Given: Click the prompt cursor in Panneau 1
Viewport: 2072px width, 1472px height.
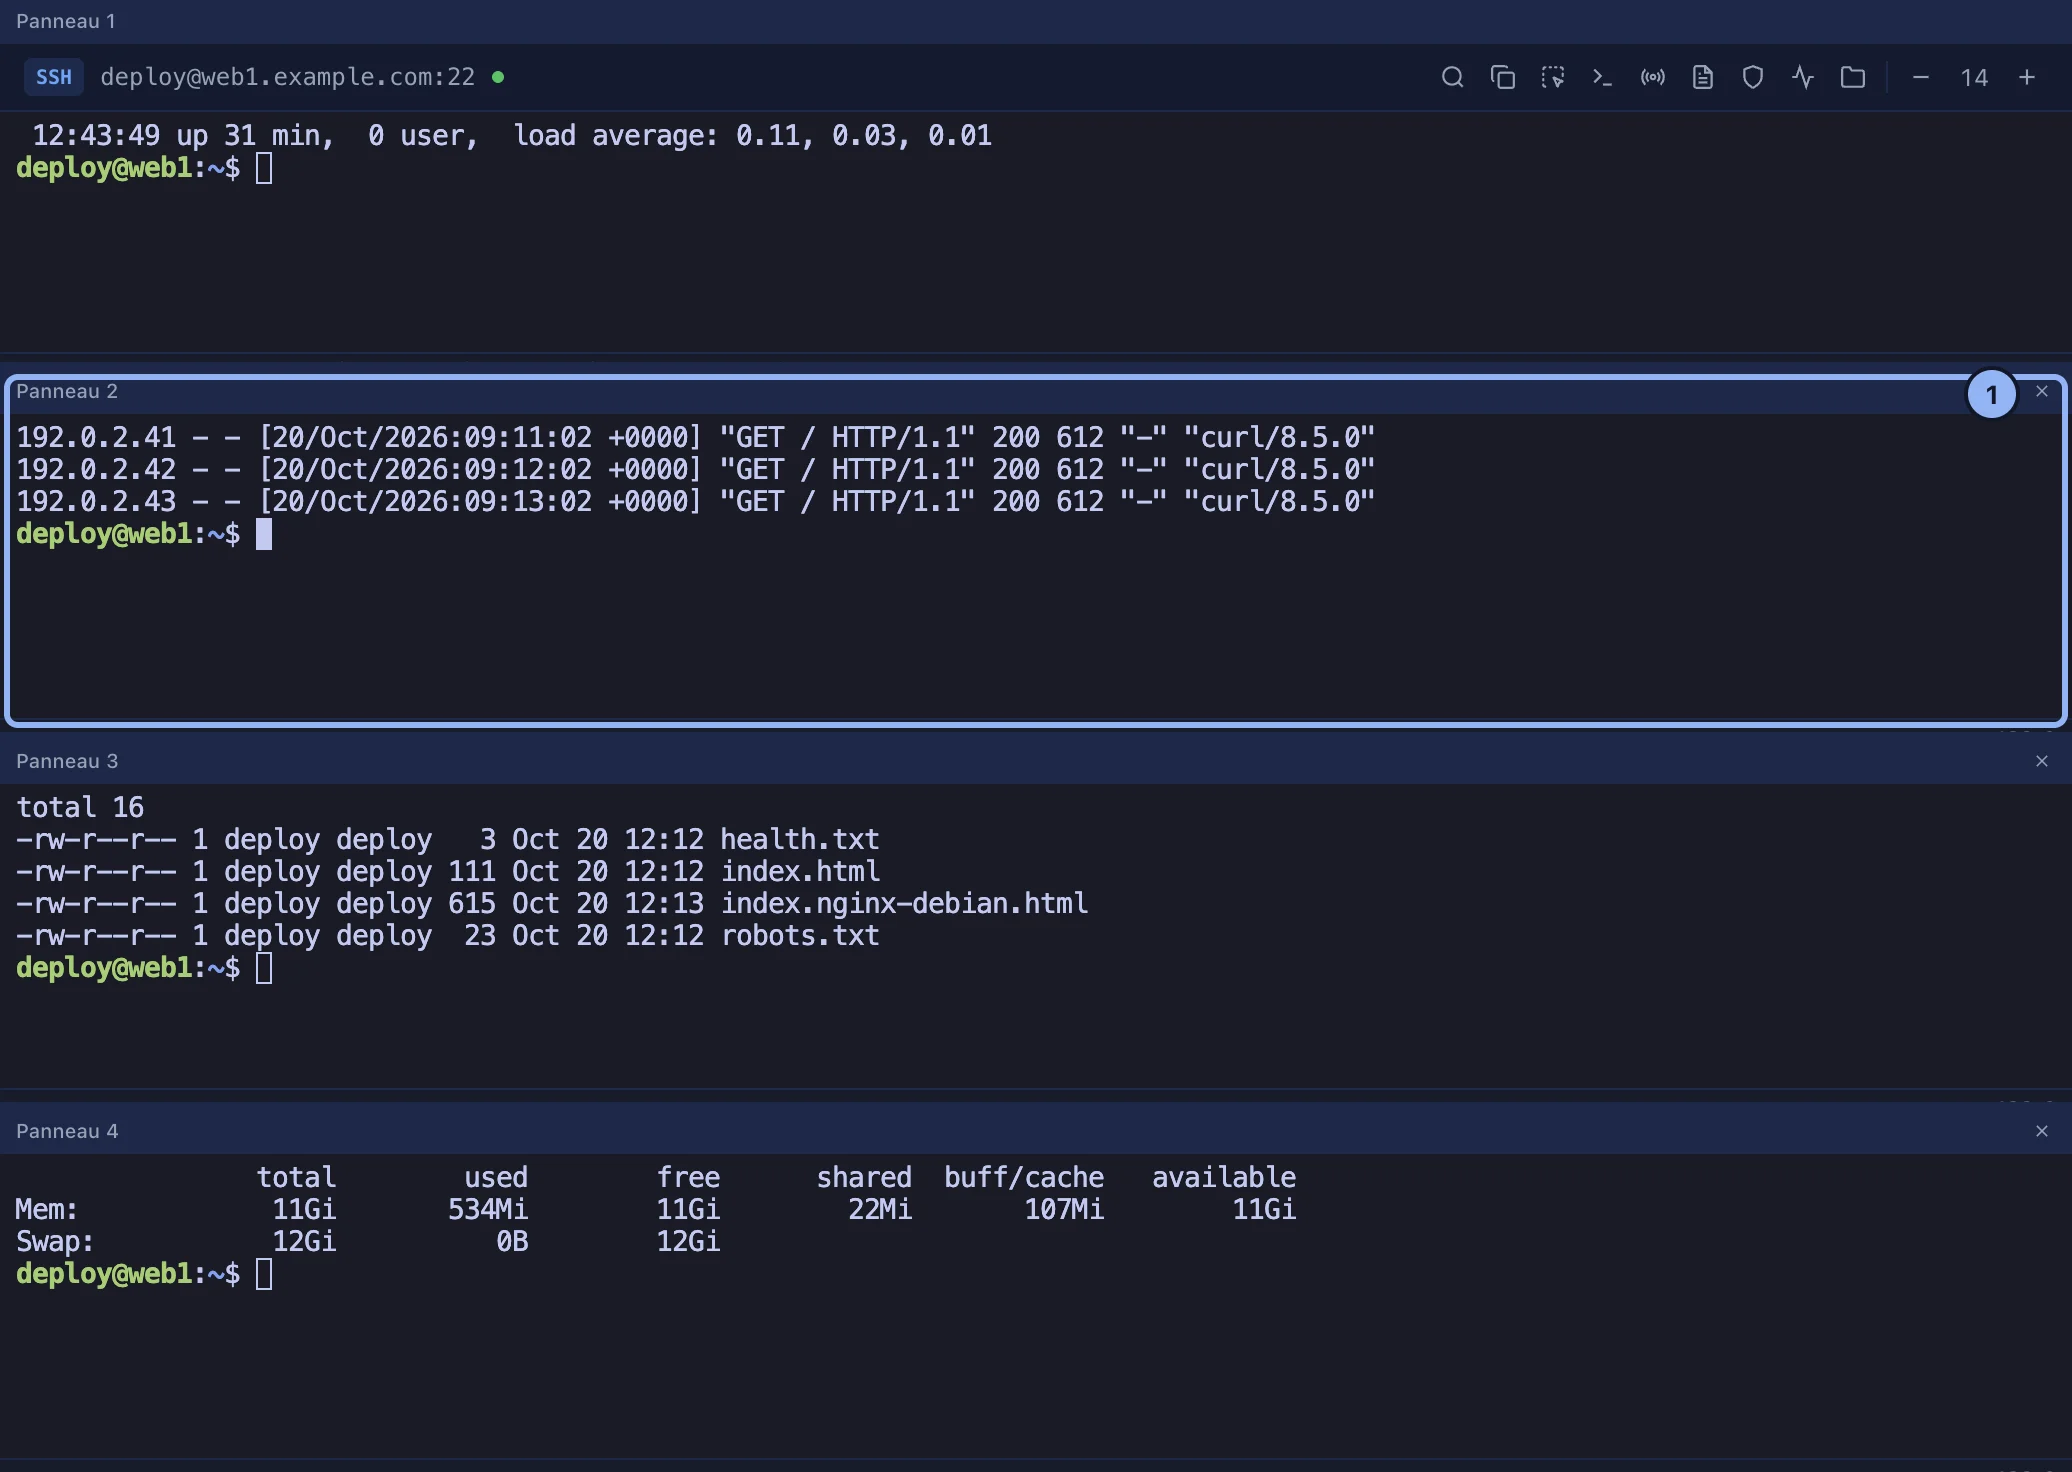Looking at the screenshot, I should 264,168.
